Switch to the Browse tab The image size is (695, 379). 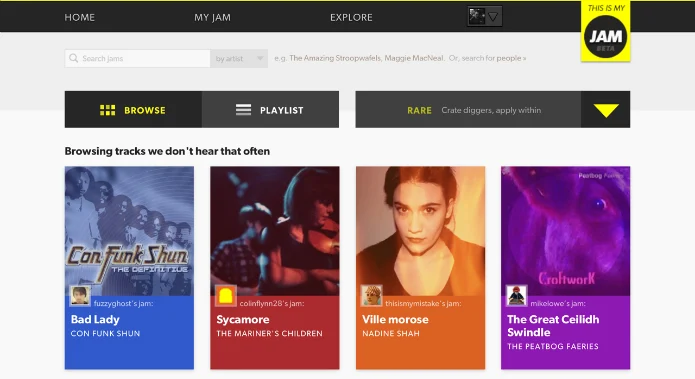133,109
